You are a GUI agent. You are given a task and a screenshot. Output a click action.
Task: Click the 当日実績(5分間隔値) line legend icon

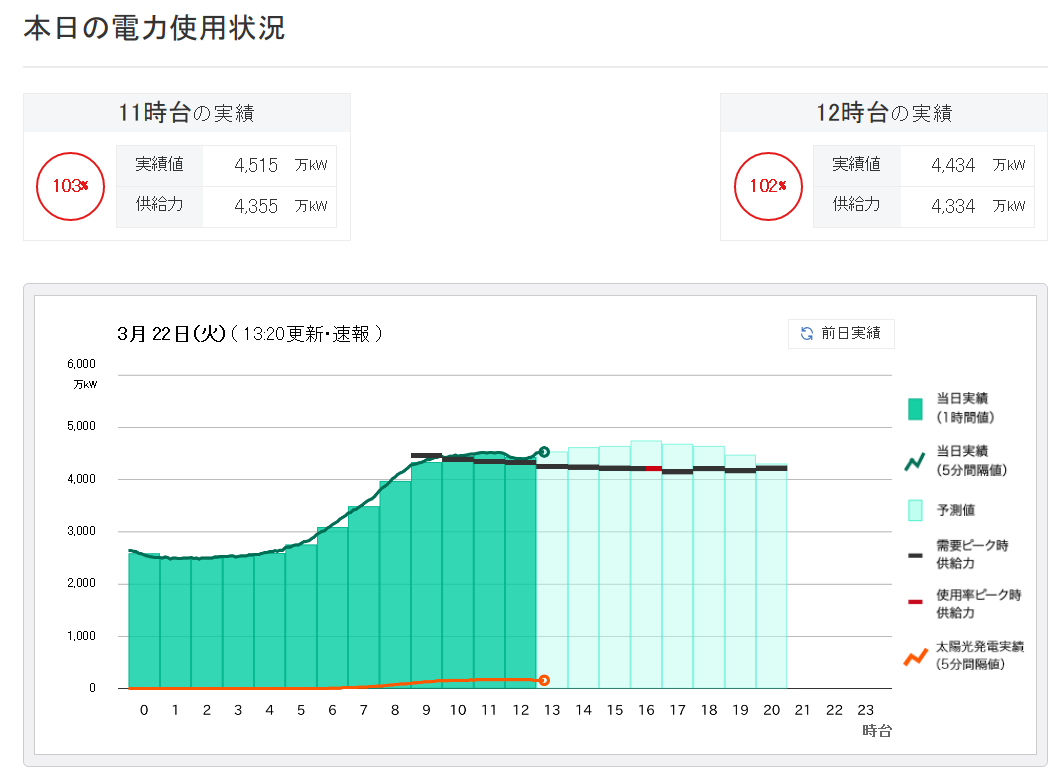[915, 462]
